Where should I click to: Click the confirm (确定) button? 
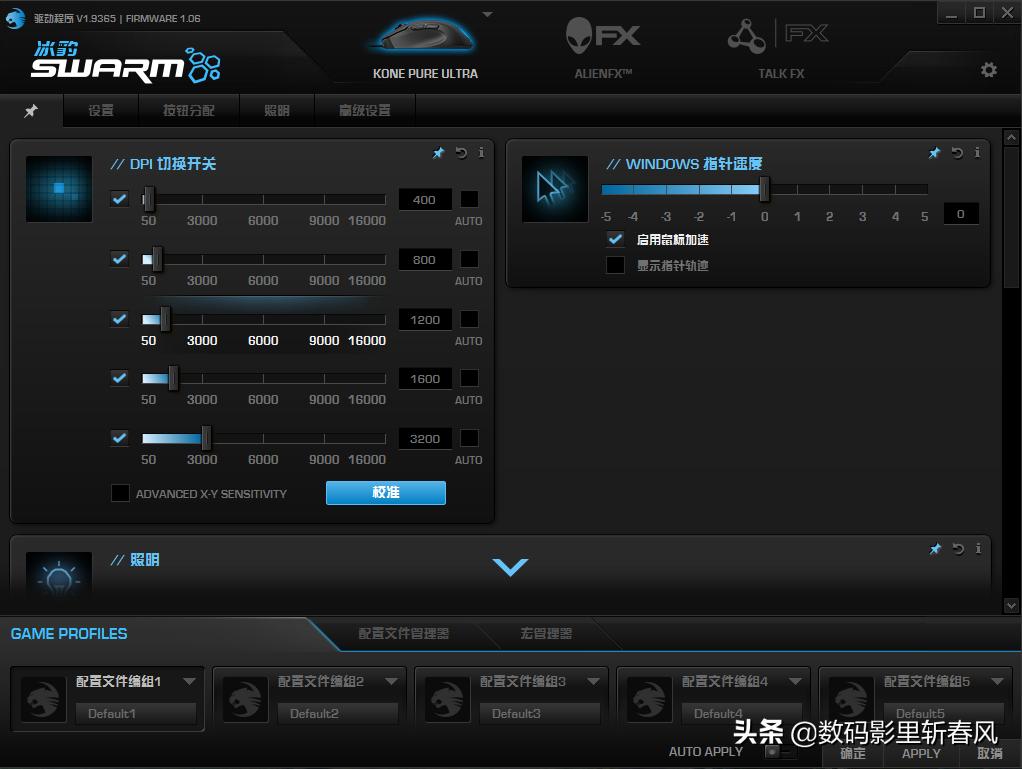point(853,753)
